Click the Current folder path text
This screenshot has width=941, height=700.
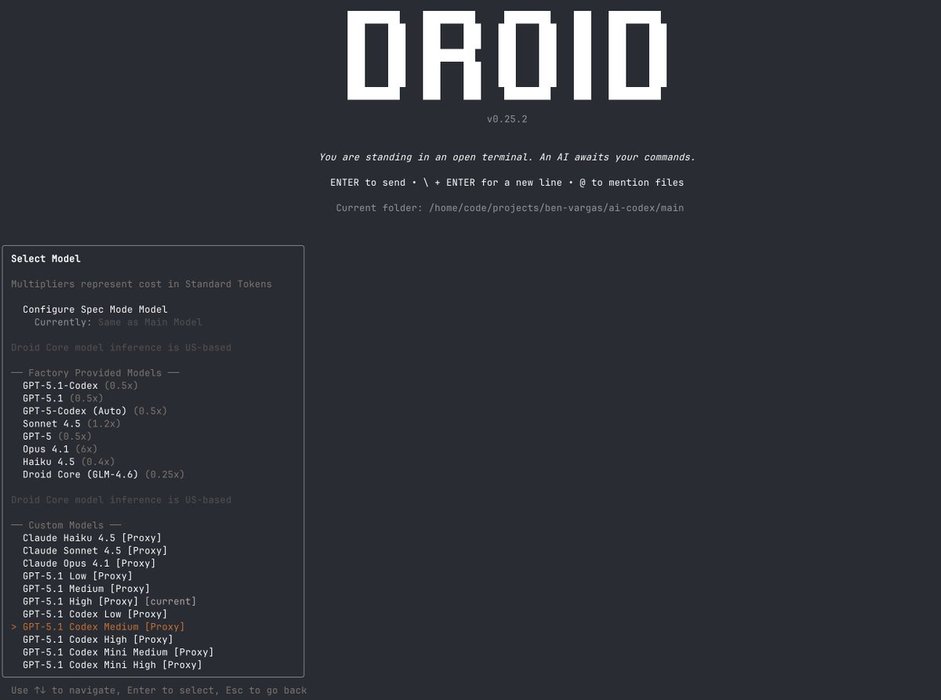click(510, 208)
